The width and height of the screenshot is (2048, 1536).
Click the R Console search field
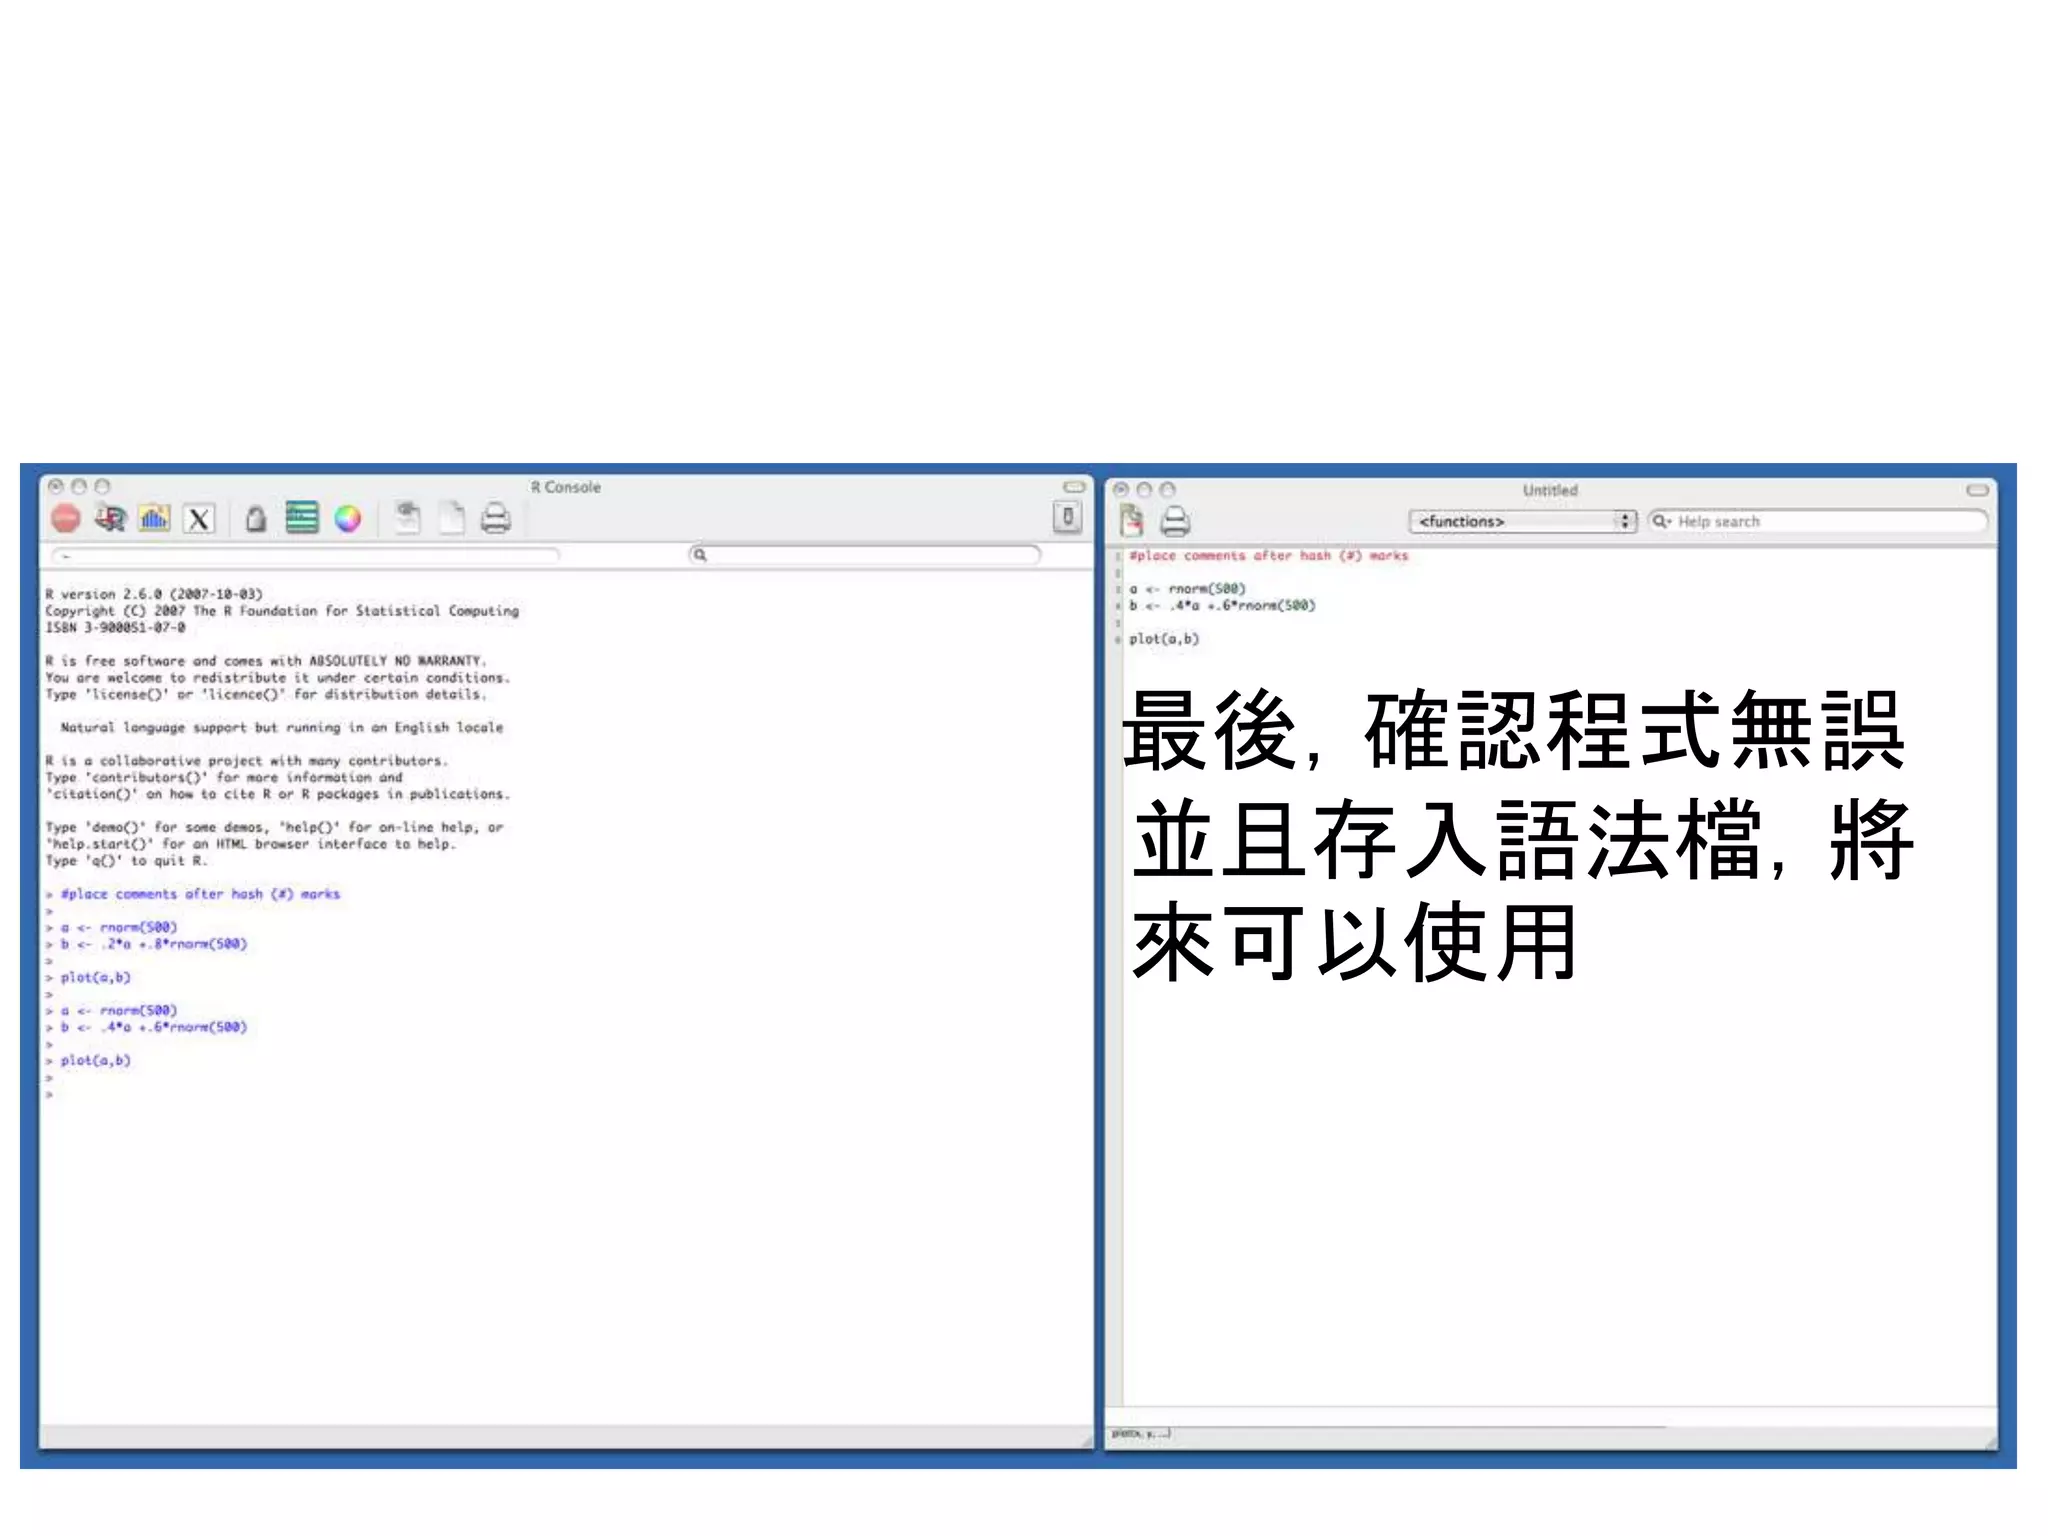point(865,554)
